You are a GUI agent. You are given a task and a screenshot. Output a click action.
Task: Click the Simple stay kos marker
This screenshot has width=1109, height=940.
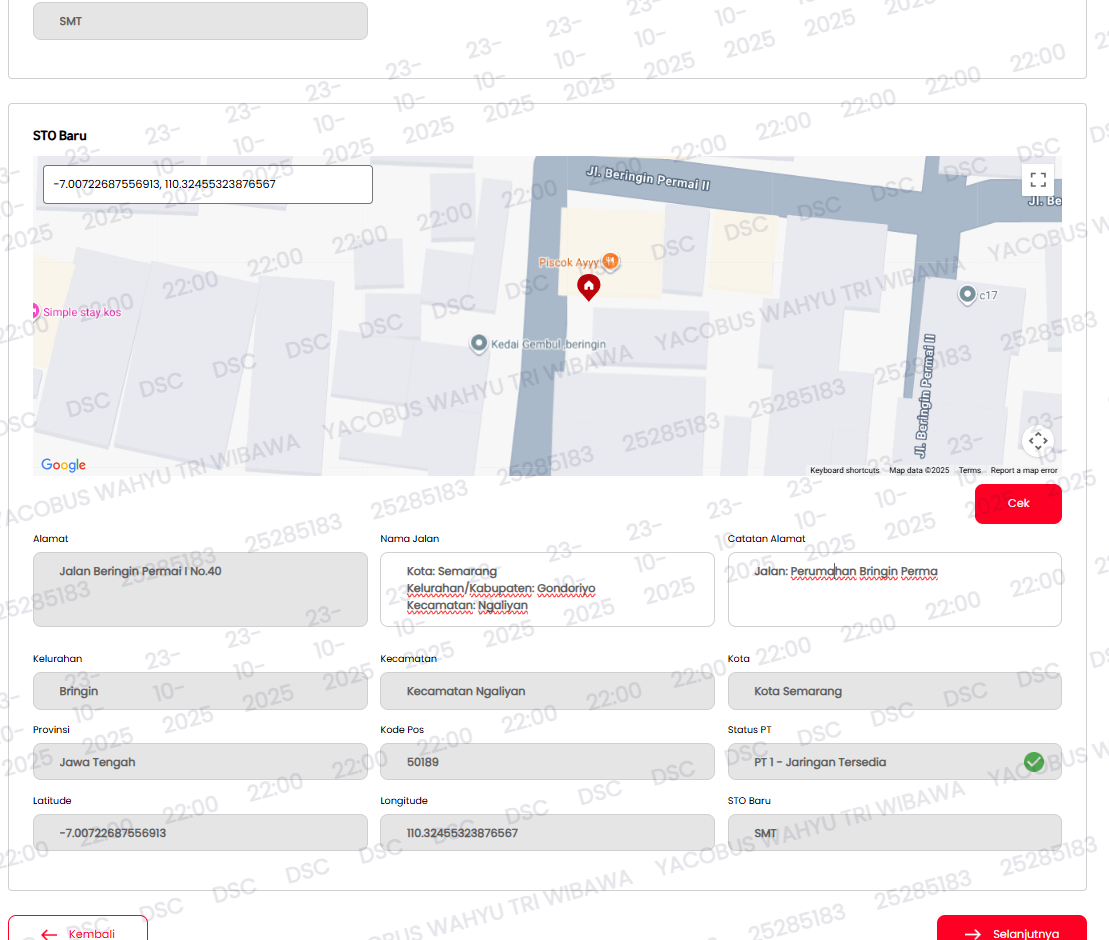click(x=35, y=311)
